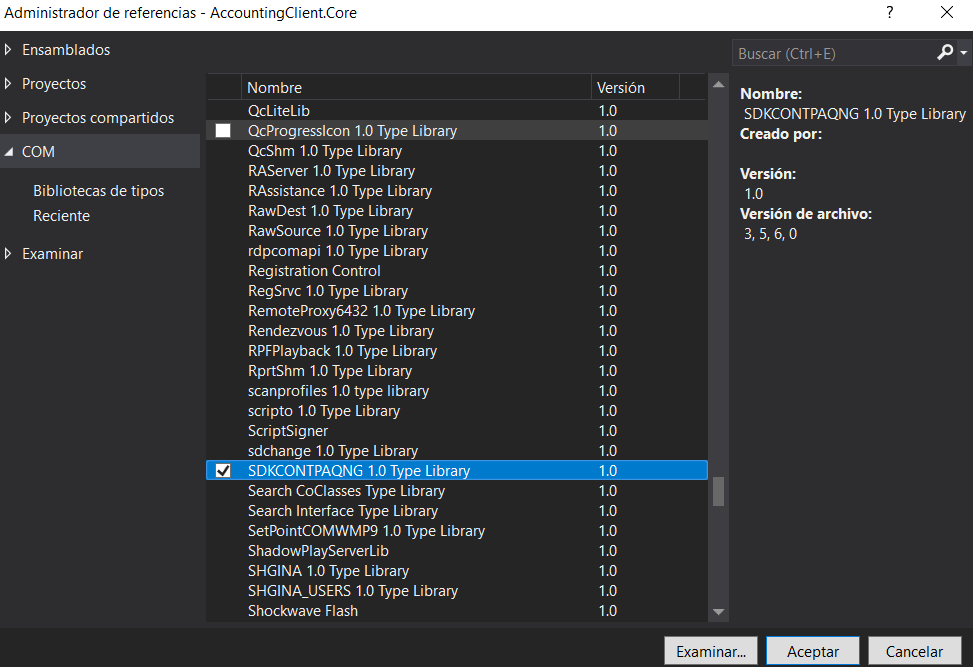Click the SDKCONTPAQNG 1.0 Type Library row name
Viewport: 973px width, 667px height.
[x=359, y=471]
